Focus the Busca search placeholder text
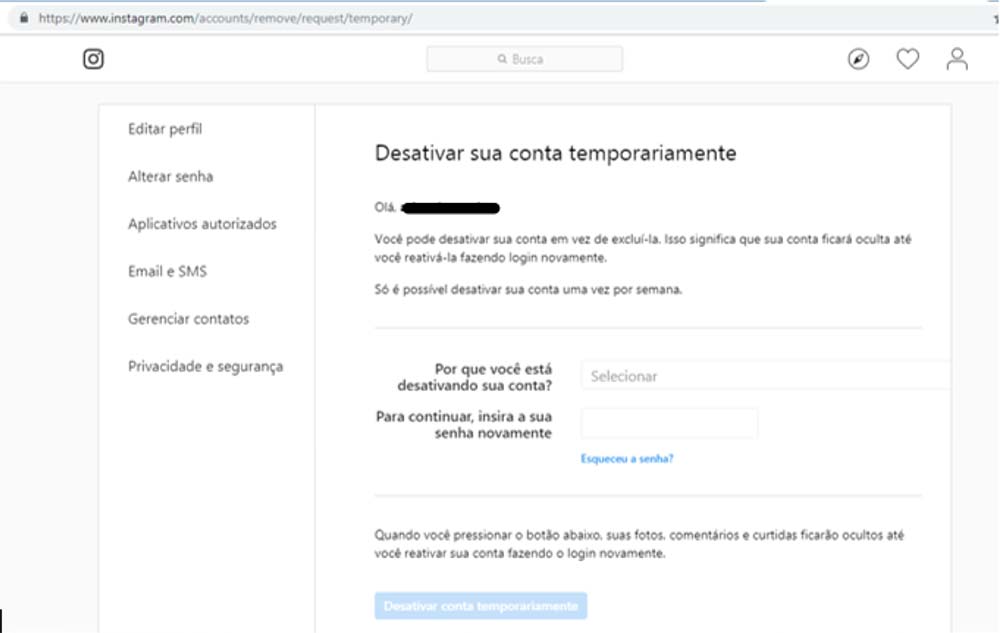 tap(528, 60)
